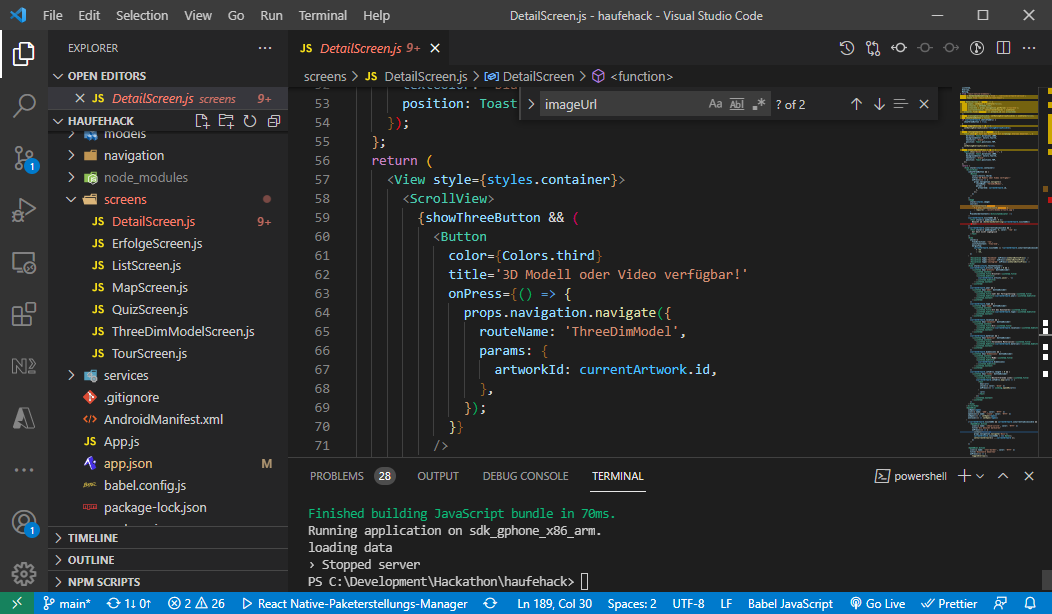Toggle Match Whole Word in find

(x=737, y=104)
